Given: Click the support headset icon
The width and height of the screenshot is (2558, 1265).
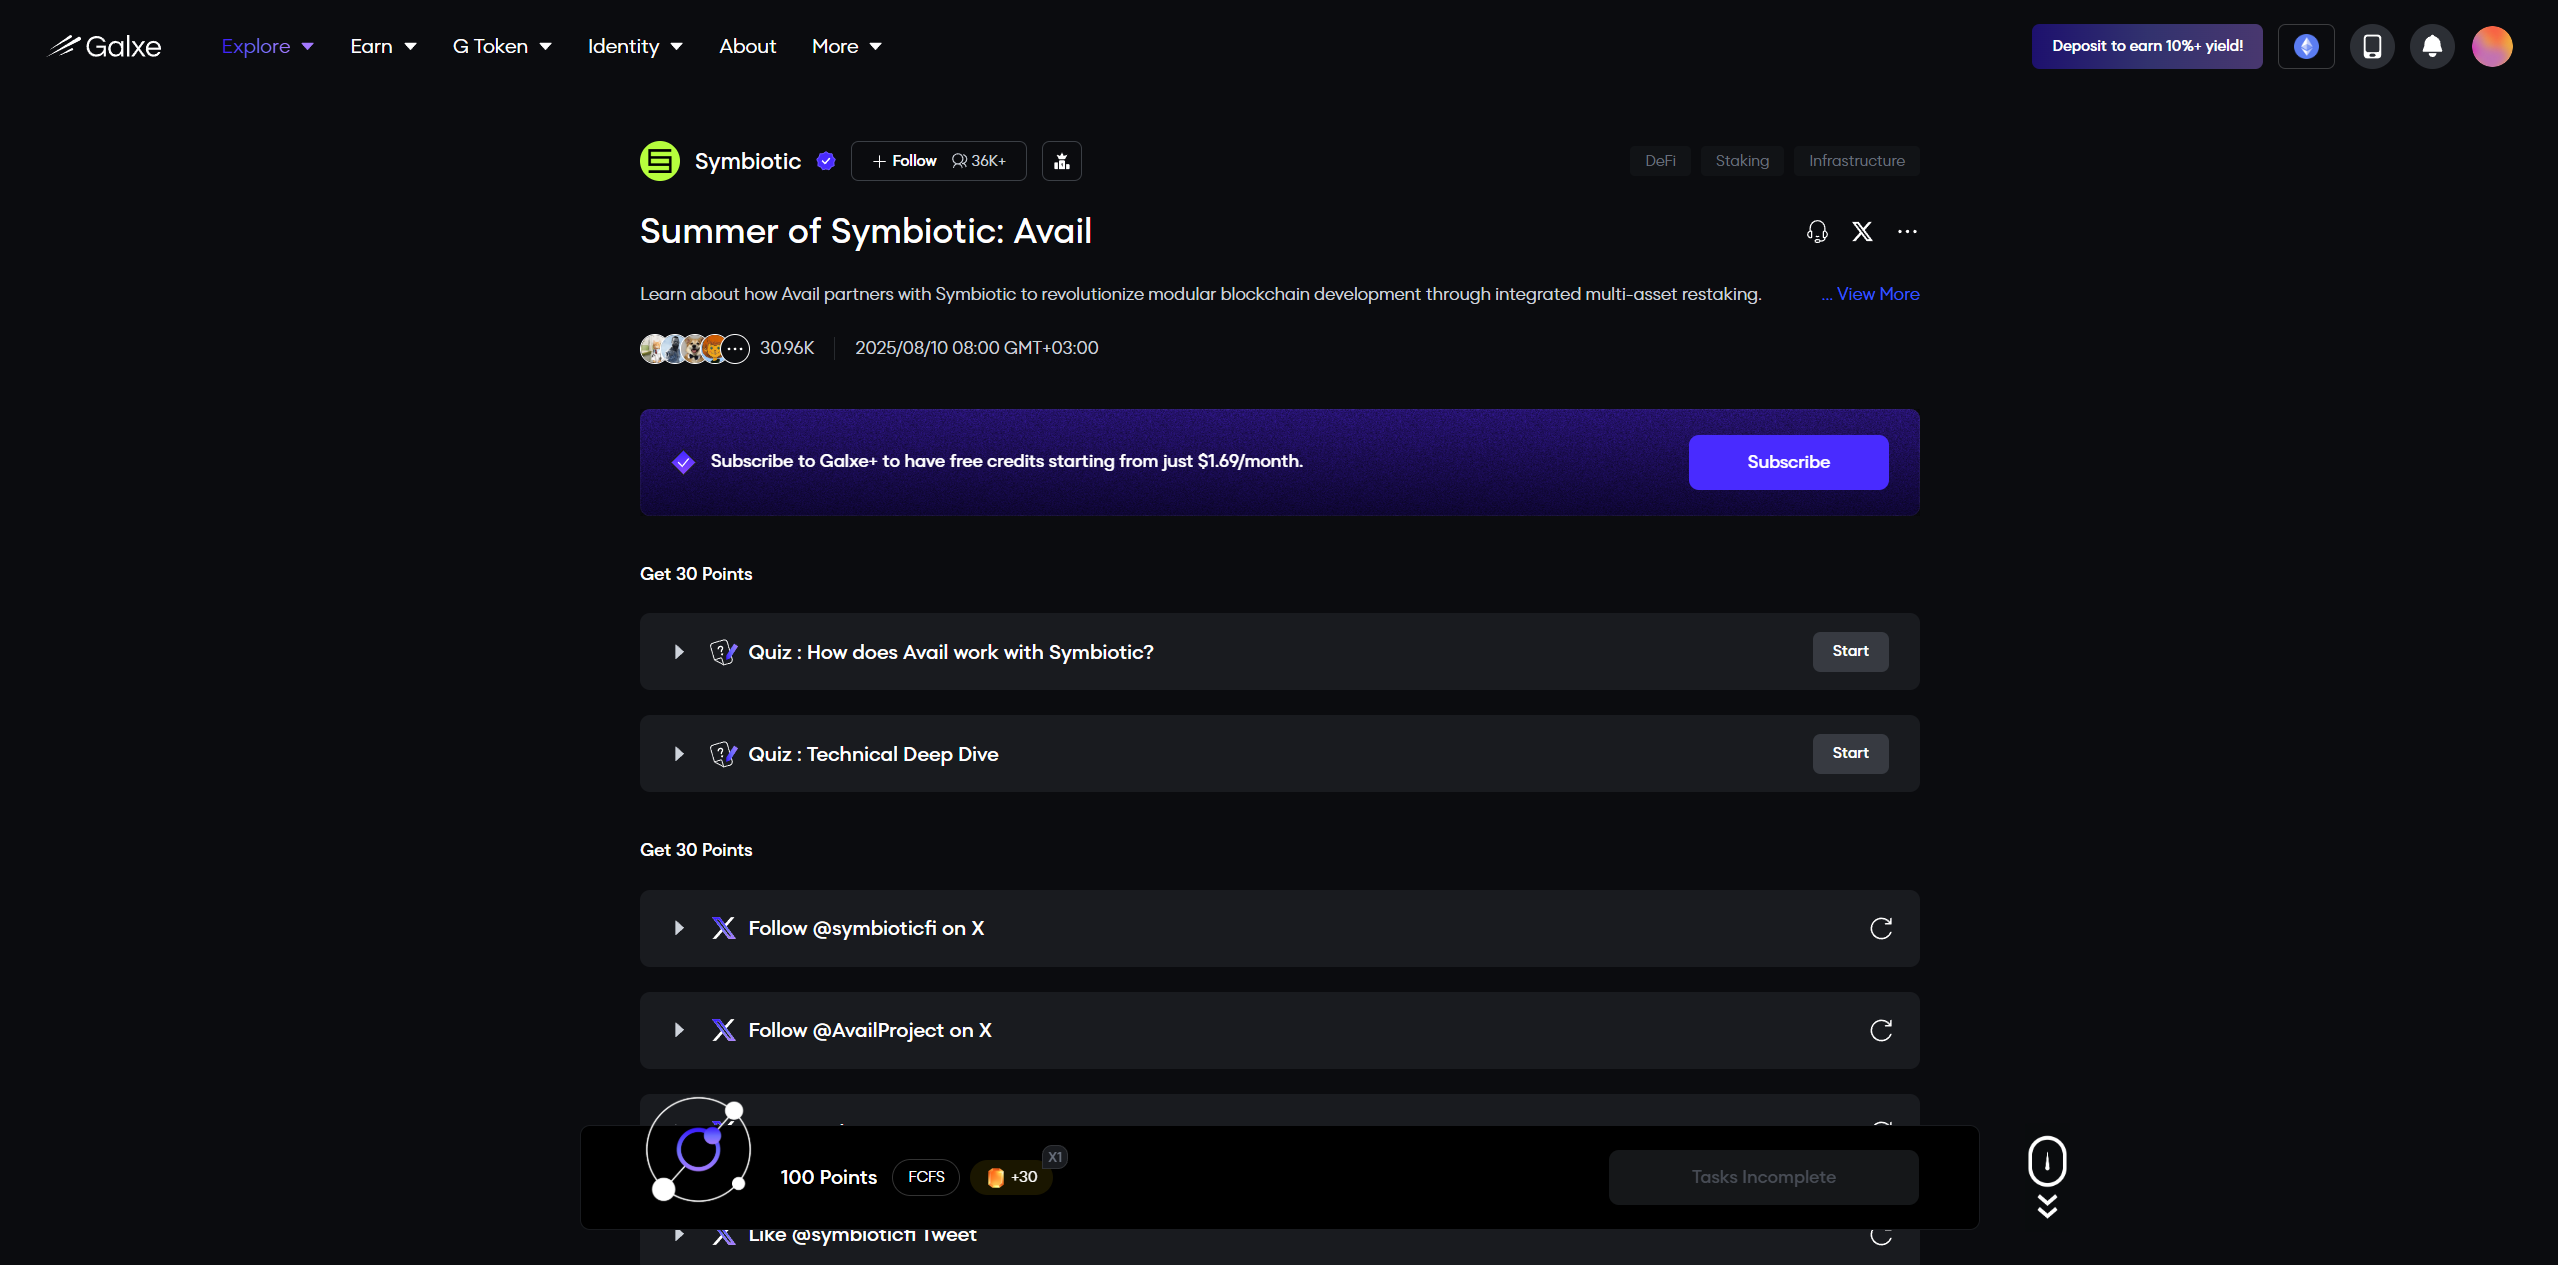Looking at the screenshot, I should point(1817,232).
